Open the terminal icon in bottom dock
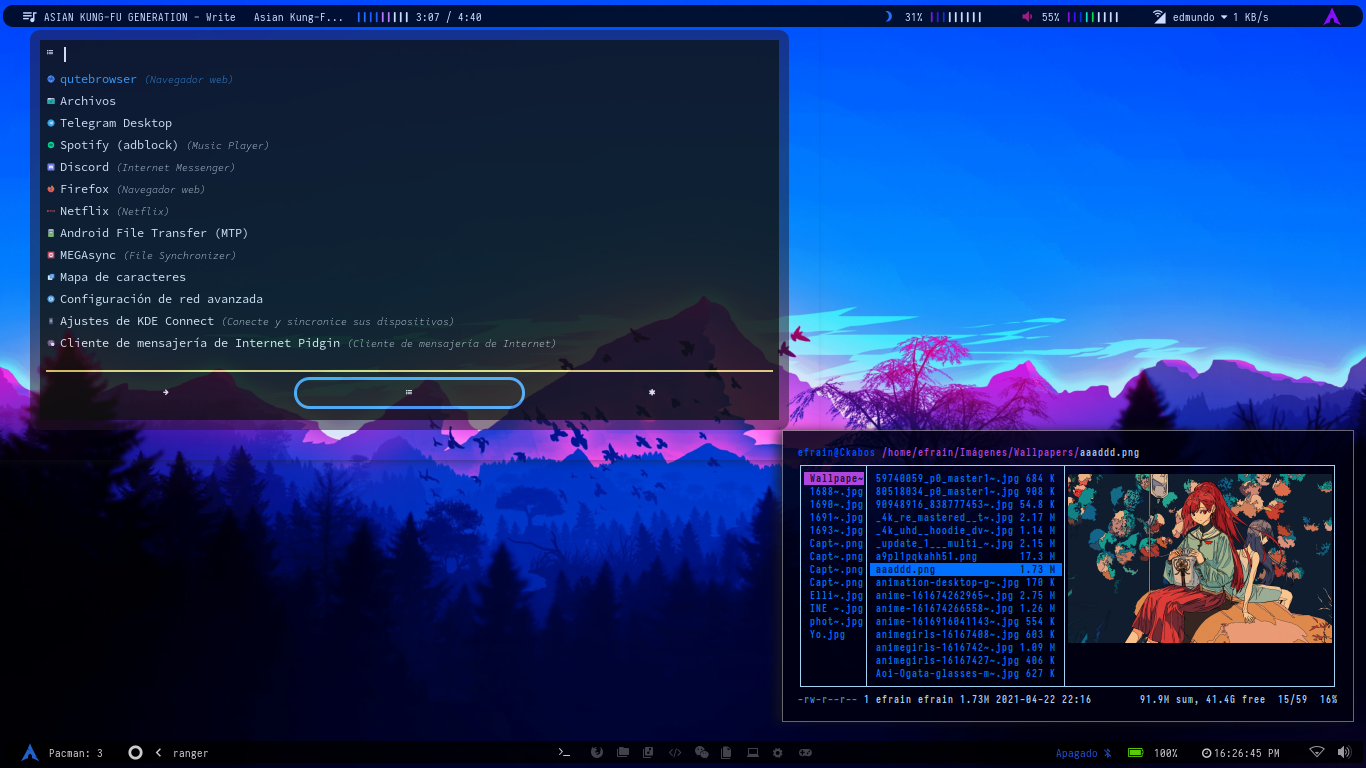 [x=564, y=752]
